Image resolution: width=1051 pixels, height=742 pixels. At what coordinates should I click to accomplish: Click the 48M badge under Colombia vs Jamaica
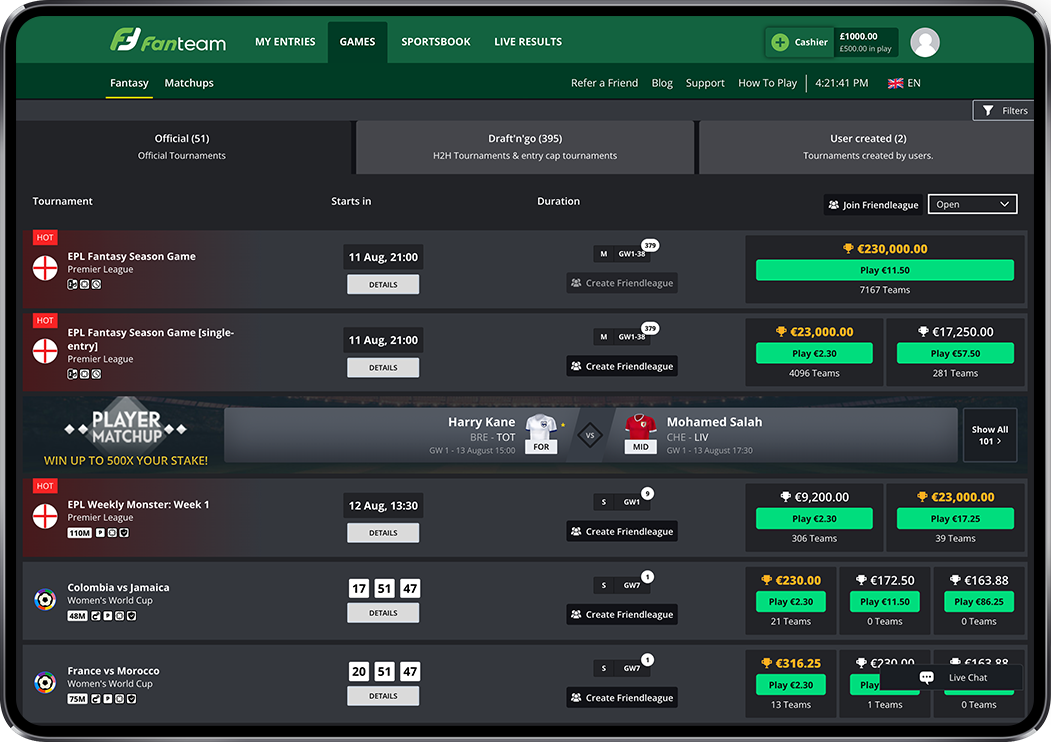[x=77, y=616]
